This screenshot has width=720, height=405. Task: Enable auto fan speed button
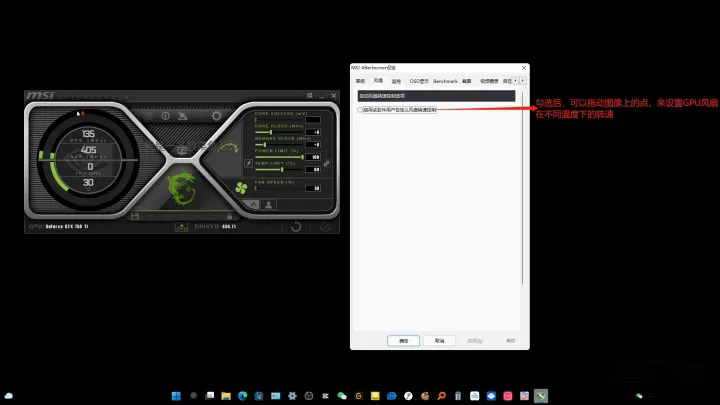pos(253,204)
